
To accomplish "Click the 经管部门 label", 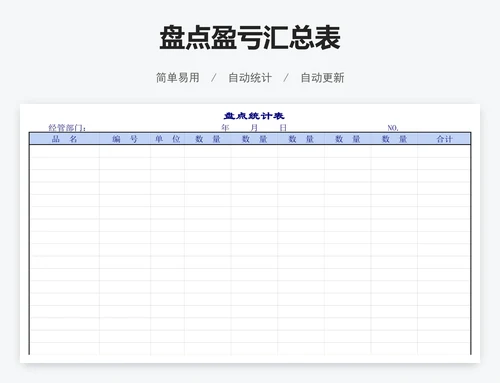I will 67,128.
